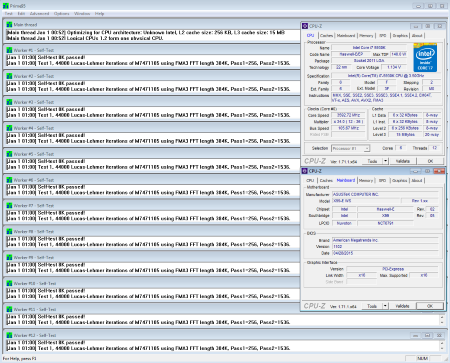Screen dimensions: 450x363
Task: Click Tools button in mainboard CPU-Z window
Action: point(372,306)
